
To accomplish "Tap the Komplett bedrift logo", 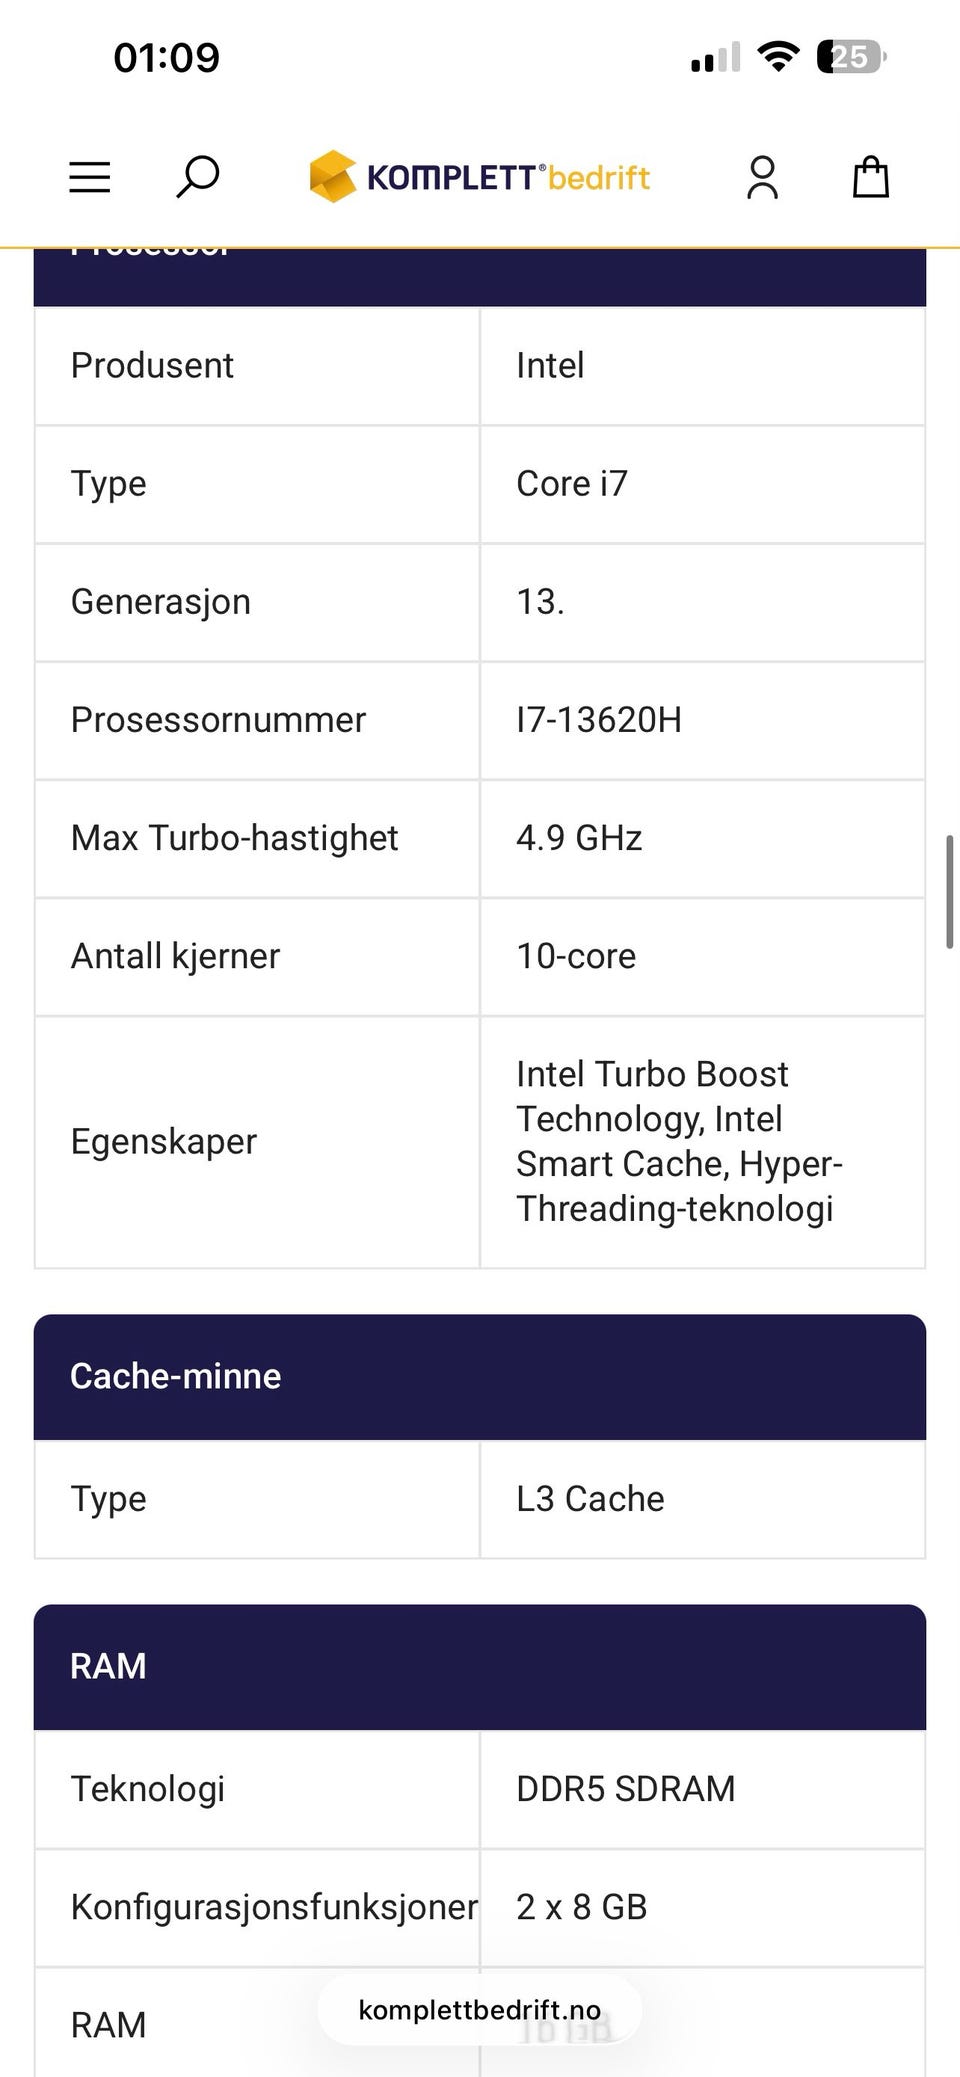I will (x=480, y=177).
